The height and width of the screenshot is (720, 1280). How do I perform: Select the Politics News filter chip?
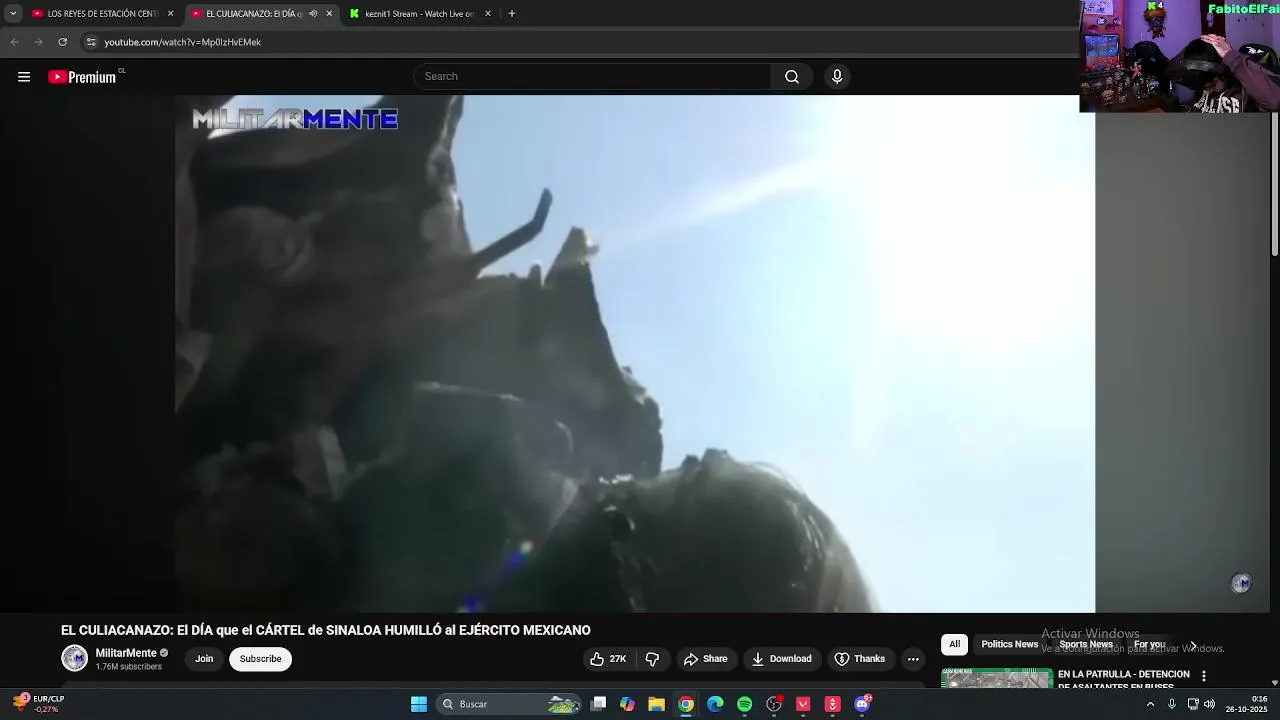(1009, 645)
